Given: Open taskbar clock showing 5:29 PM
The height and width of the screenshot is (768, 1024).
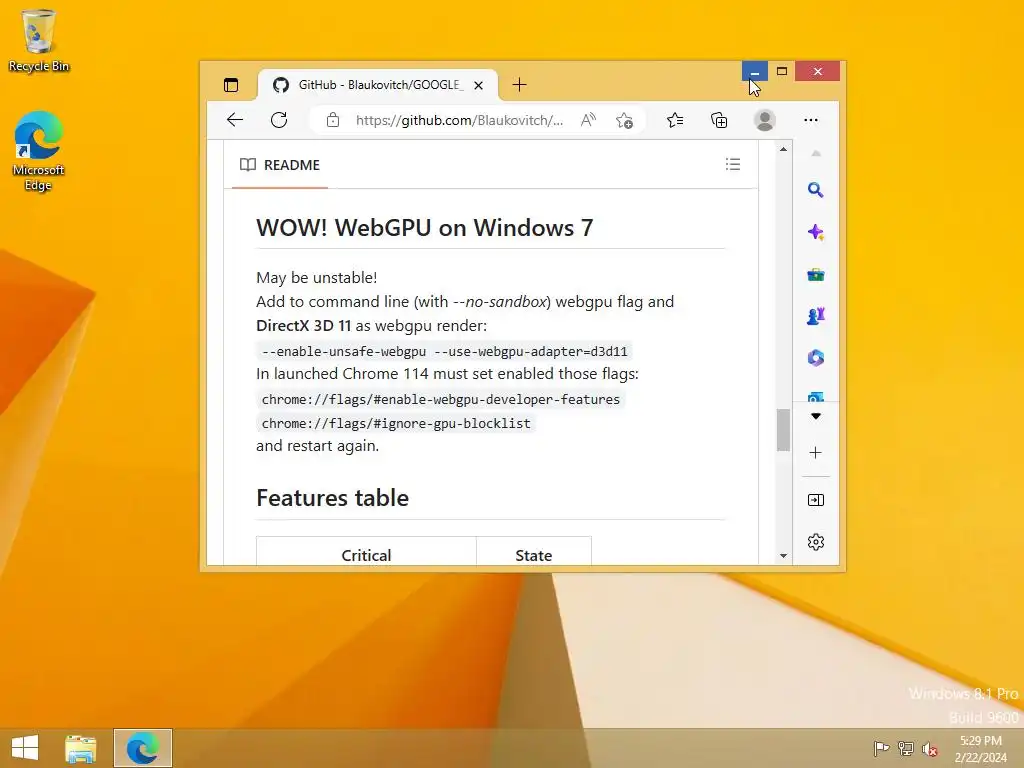Looking at the screenshot, I should point(980,749).
